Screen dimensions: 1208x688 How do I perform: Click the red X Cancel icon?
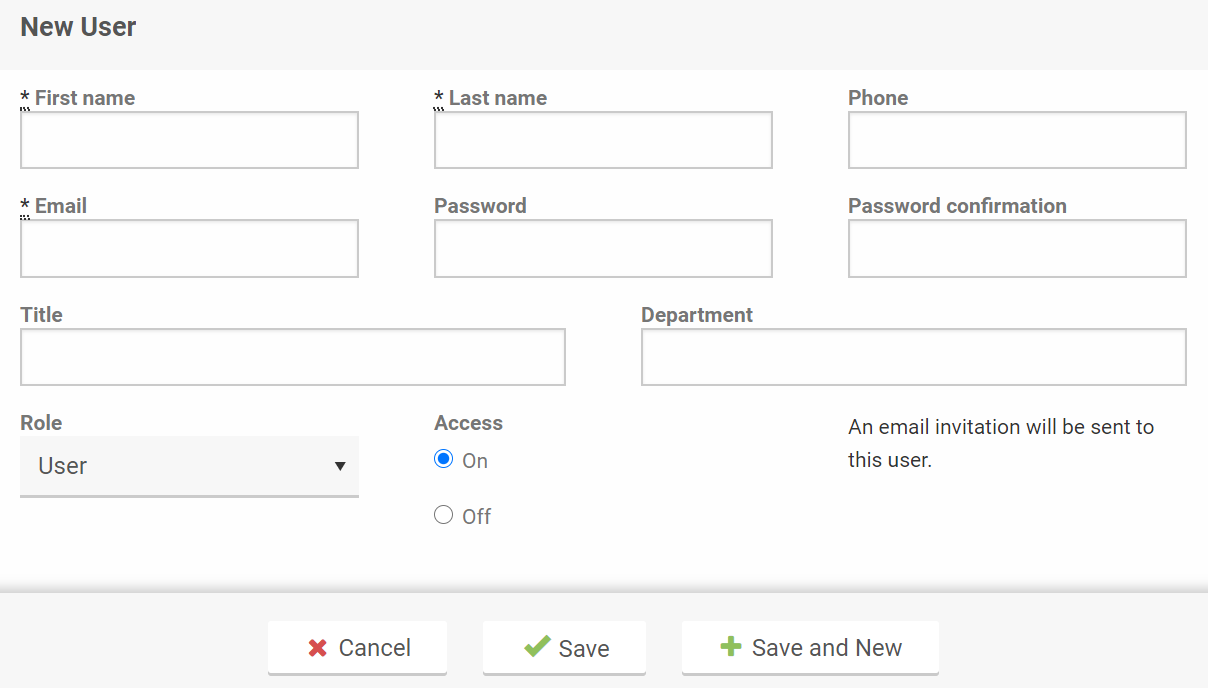(318, 648)
